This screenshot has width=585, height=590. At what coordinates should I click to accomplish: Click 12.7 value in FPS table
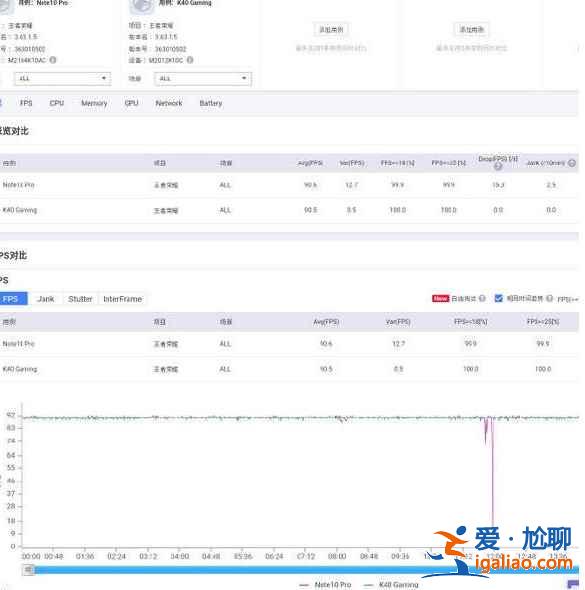pyautogui.click(x=398, y=344)
